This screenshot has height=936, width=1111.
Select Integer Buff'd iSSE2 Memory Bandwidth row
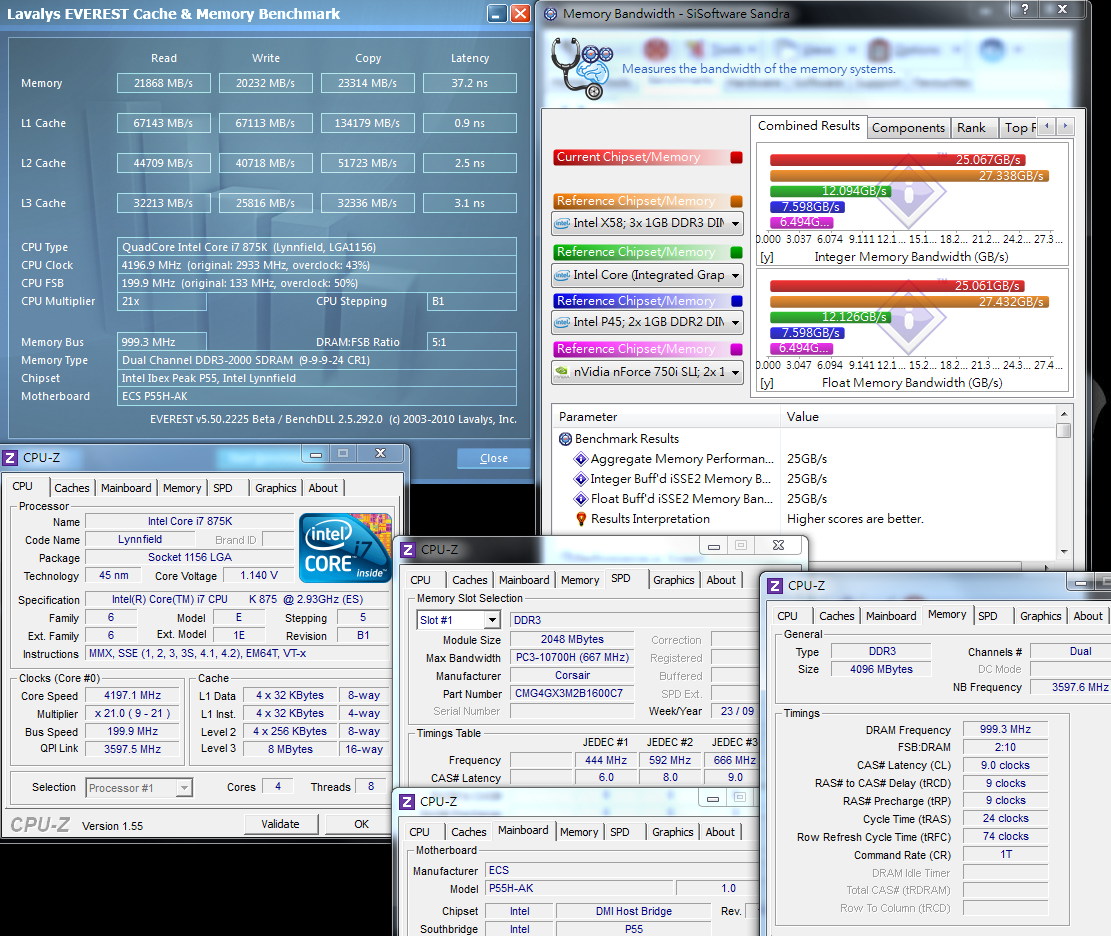click(x=680, y=479)
